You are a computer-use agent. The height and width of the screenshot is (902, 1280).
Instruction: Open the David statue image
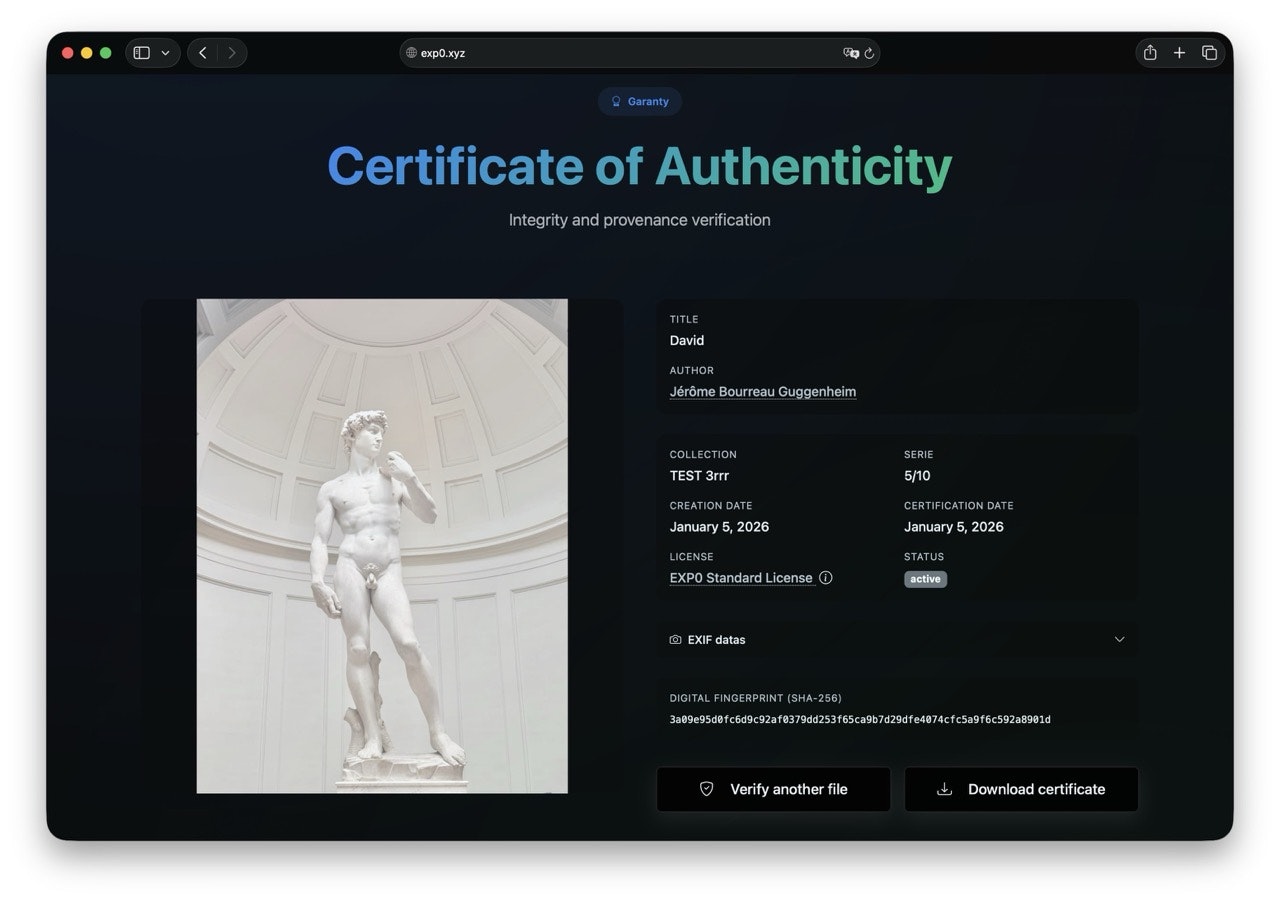[x=382, y=546]
